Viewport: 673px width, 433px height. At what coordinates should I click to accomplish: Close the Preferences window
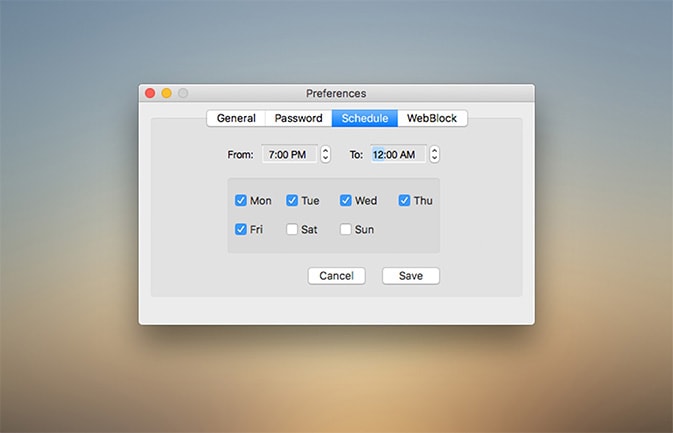[150, 93]
